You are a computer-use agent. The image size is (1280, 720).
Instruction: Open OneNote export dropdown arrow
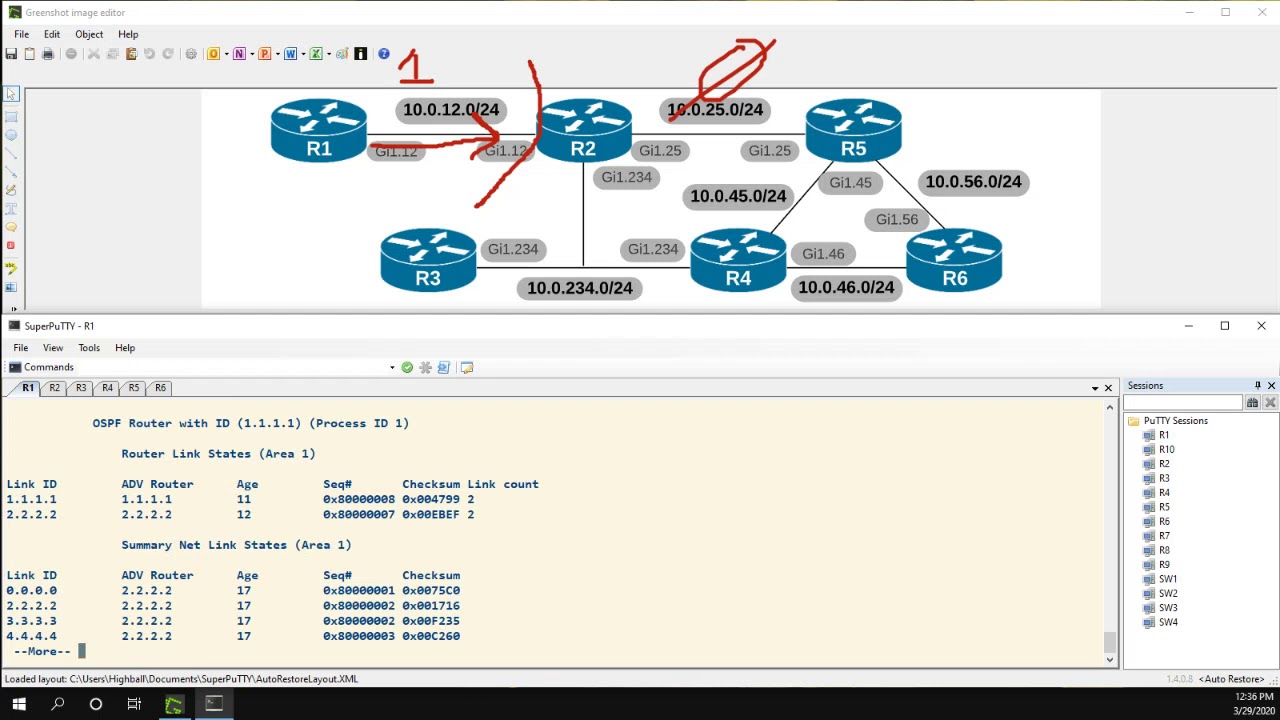251,54
